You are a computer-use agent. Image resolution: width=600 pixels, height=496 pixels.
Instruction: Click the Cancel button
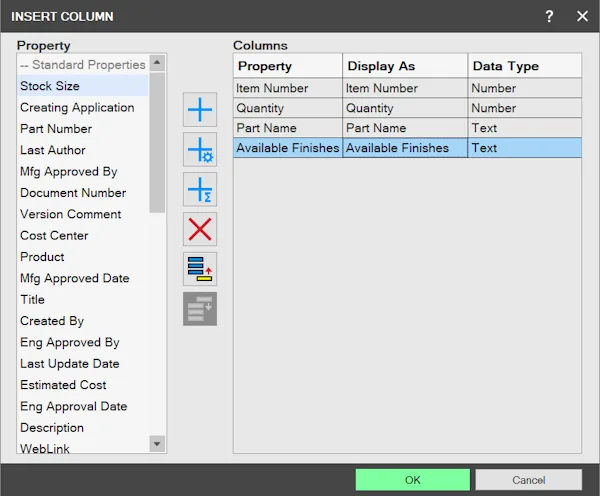pos(528,480)
